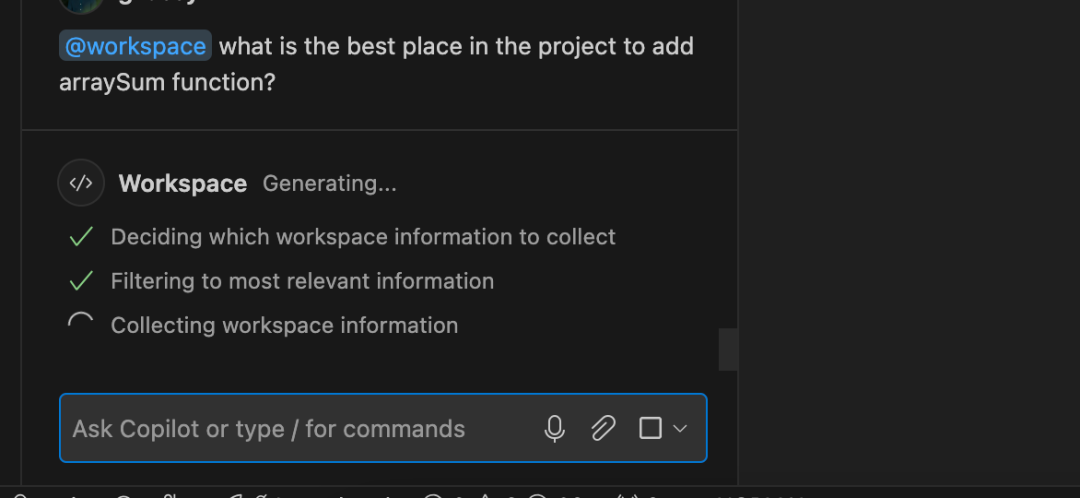Click the user avatar above the message
Viewport: 1080px width, 498px height.
pyautogui.click(x=81, y=3)
